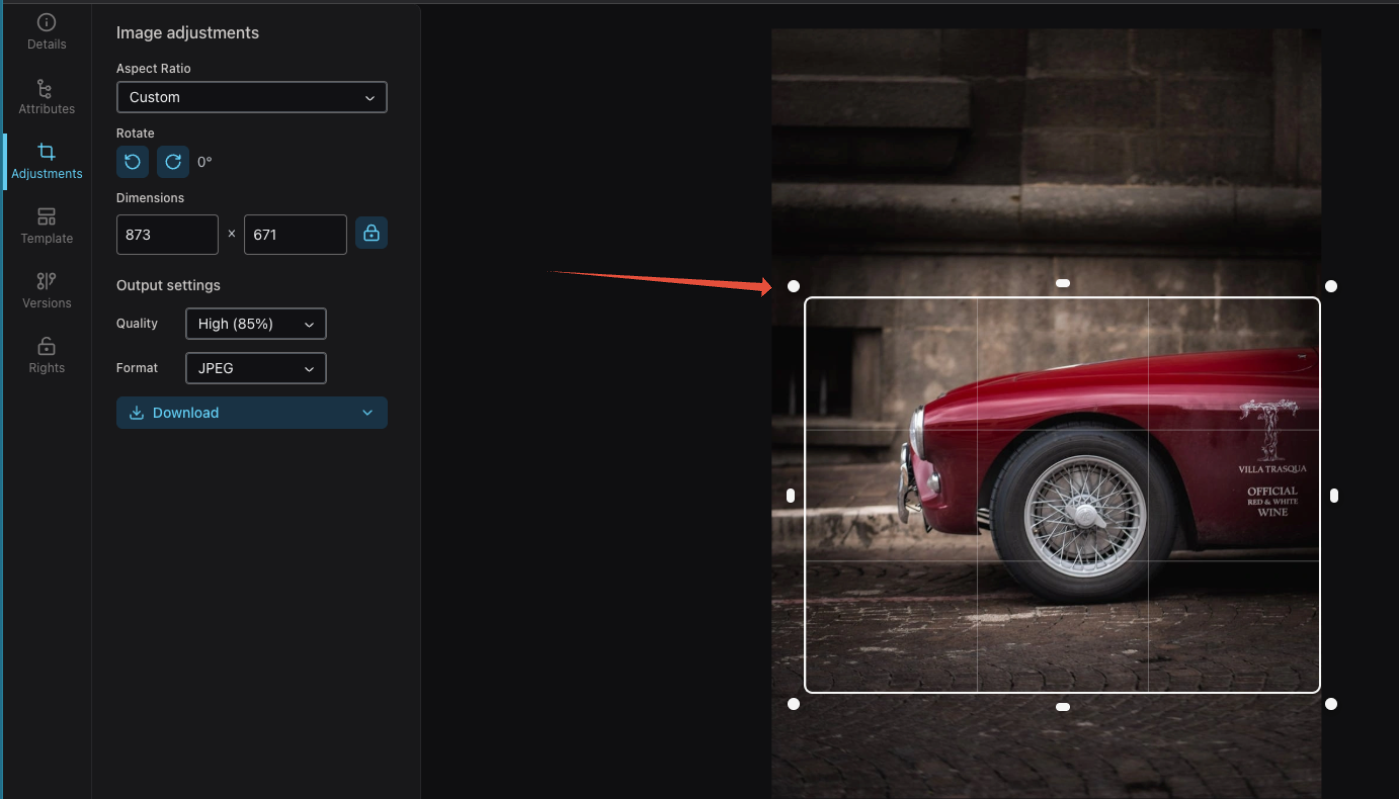Toggle the dimensions aspect lock
Viewport: 1399px width, 799px height.
click(372, 233)
